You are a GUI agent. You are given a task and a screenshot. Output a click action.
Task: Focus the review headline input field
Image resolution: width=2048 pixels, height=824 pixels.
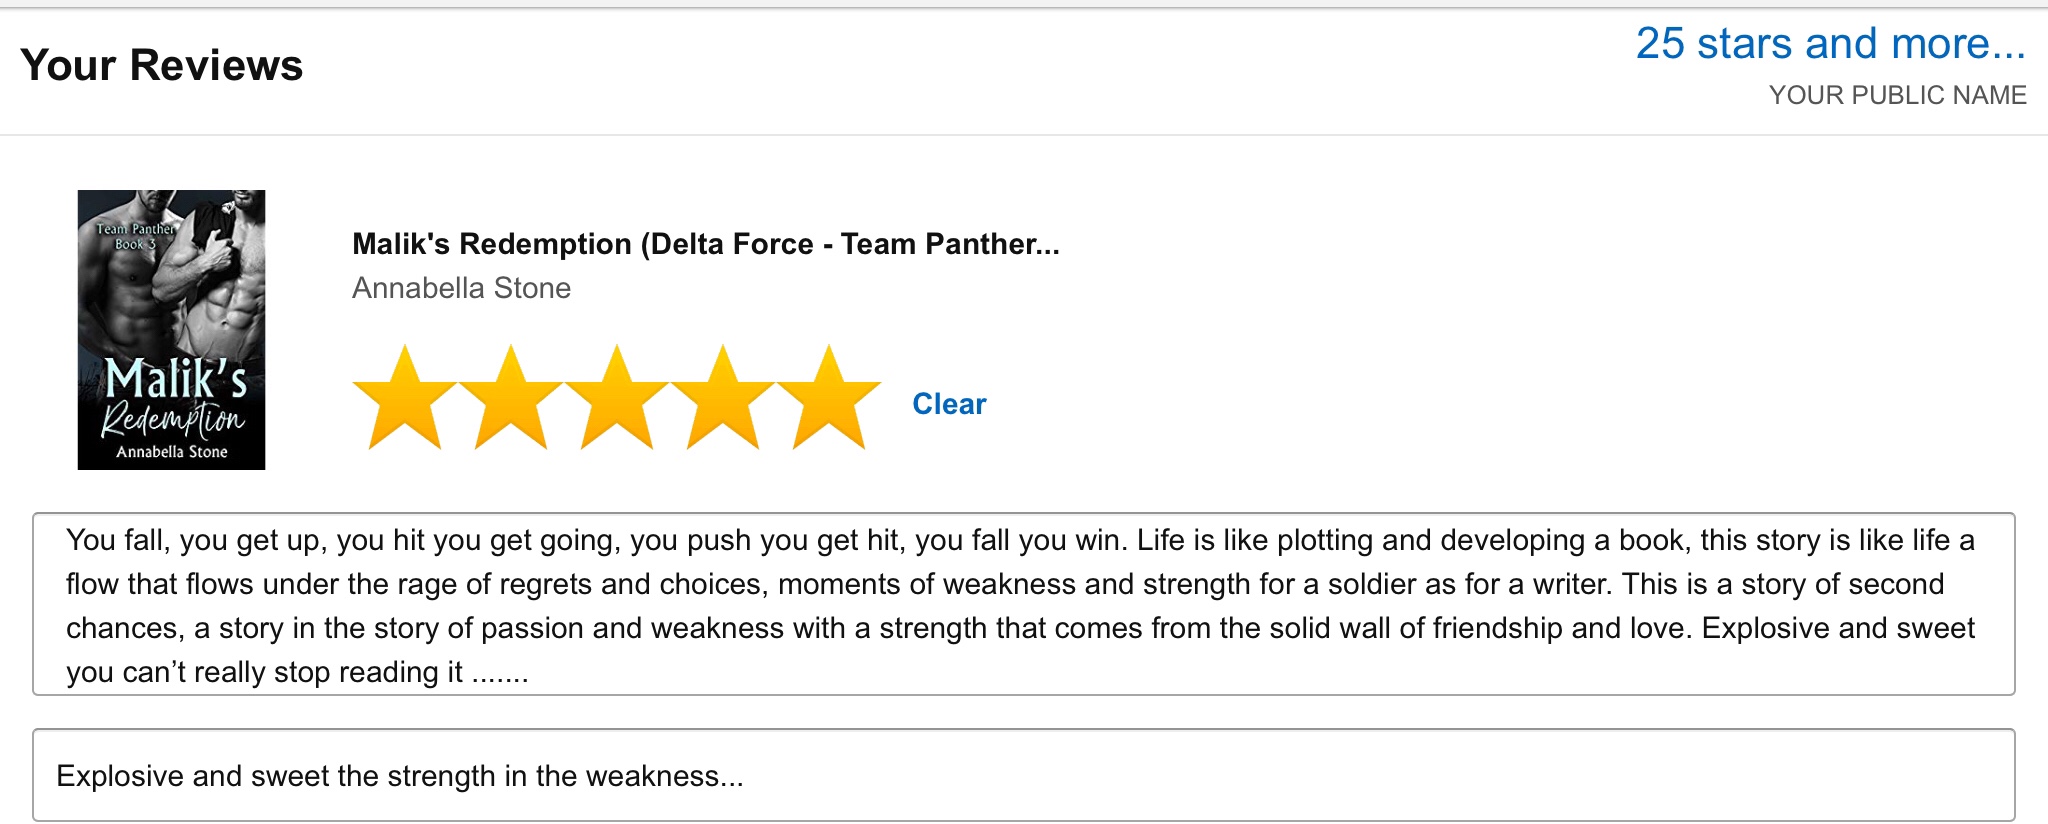pos(1300,776)
